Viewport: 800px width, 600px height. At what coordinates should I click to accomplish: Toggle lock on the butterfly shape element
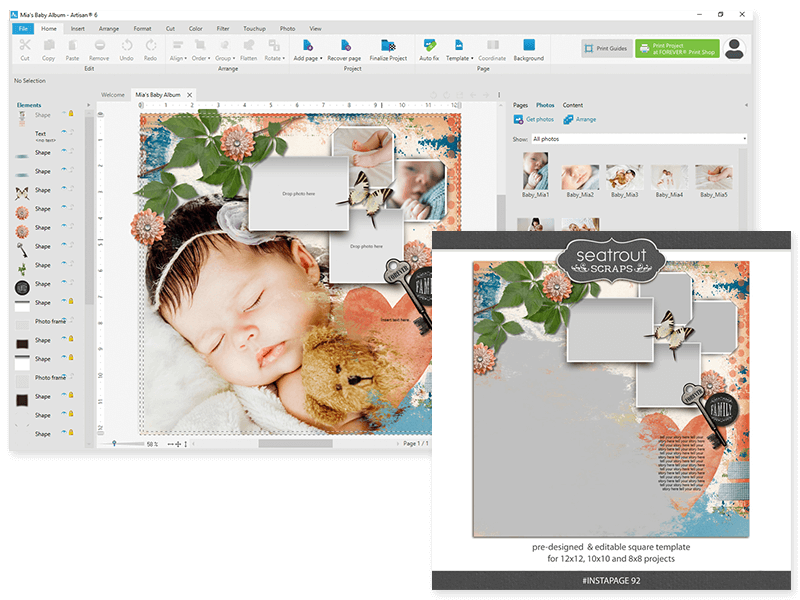(x=71, y=188)
